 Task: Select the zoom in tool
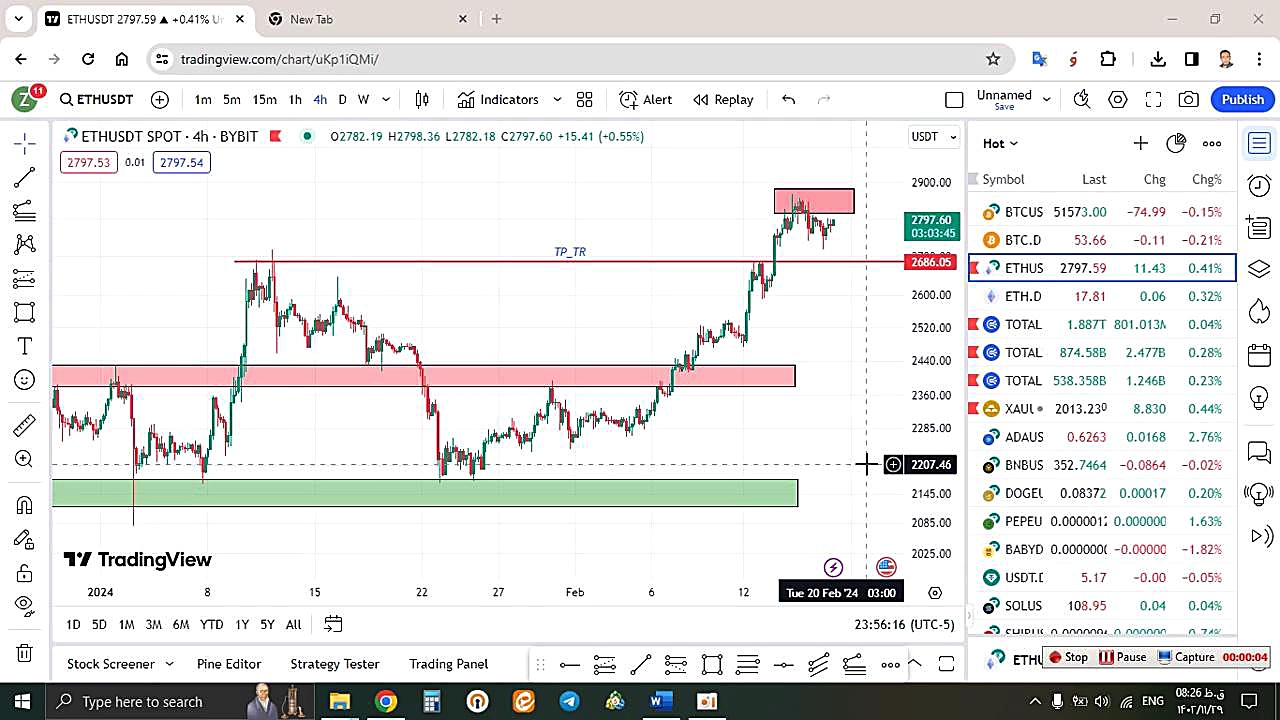[x=25, y=459]
